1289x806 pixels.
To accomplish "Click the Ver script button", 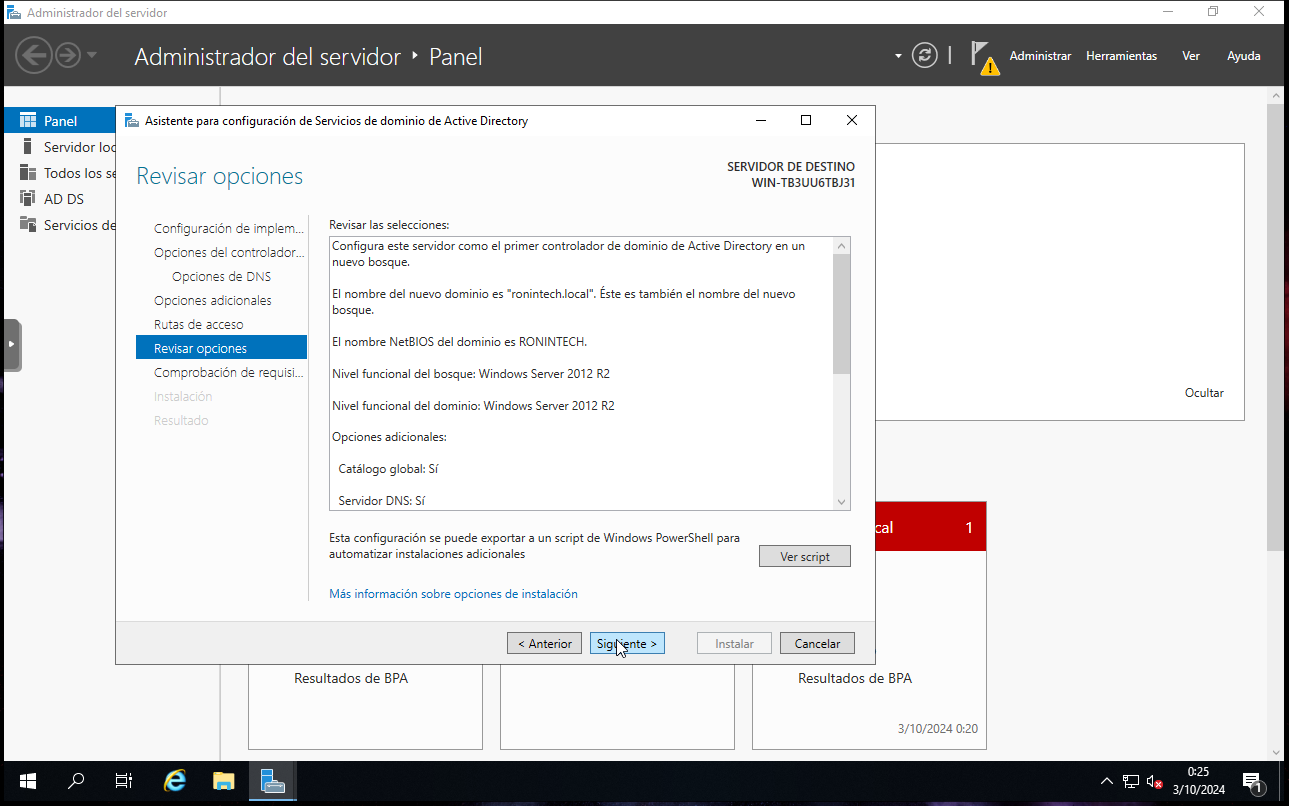I will point(804,556).
